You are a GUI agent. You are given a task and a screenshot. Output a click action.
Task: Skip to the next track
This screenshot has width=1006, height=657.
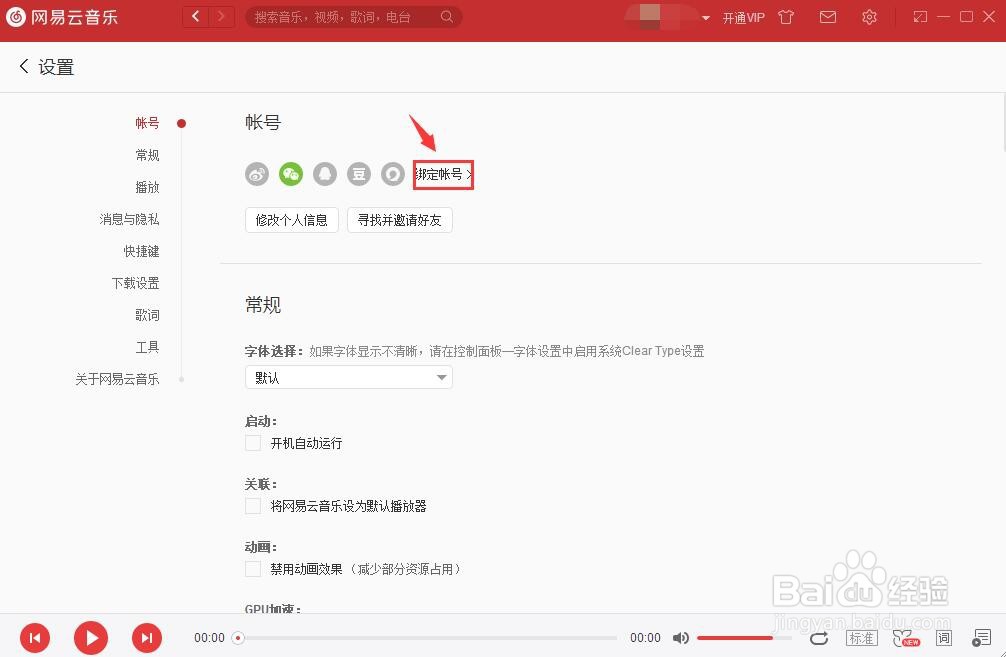[147, 638]
